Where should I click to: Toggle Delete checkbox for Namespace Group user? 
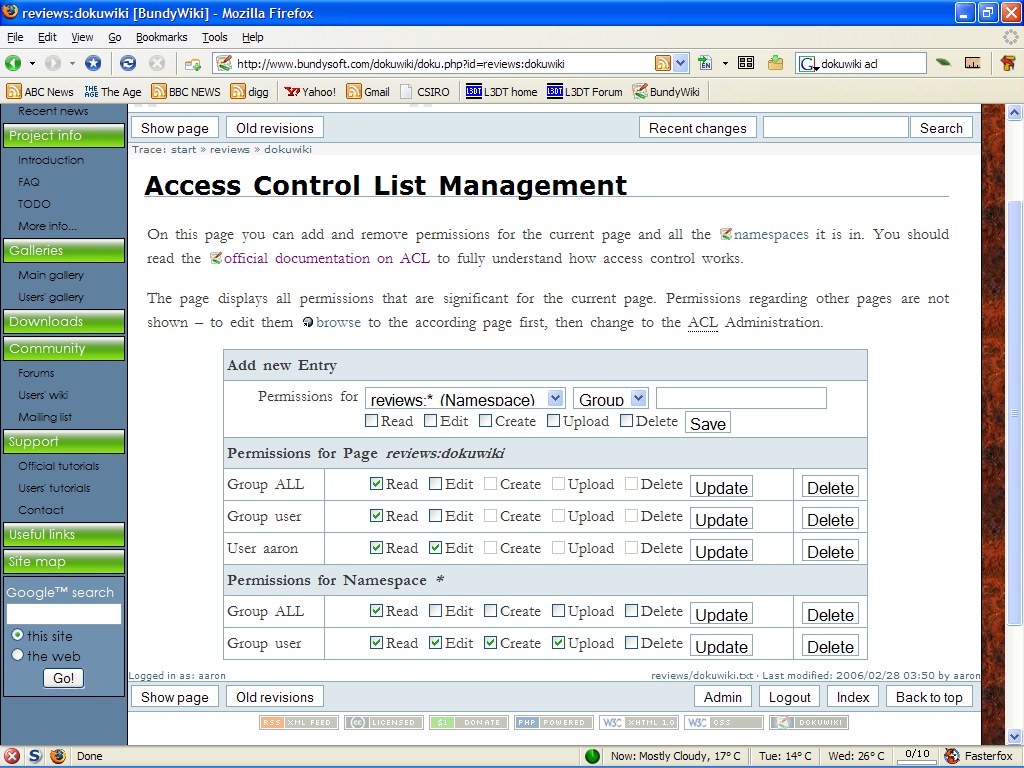tap(630, 643)
